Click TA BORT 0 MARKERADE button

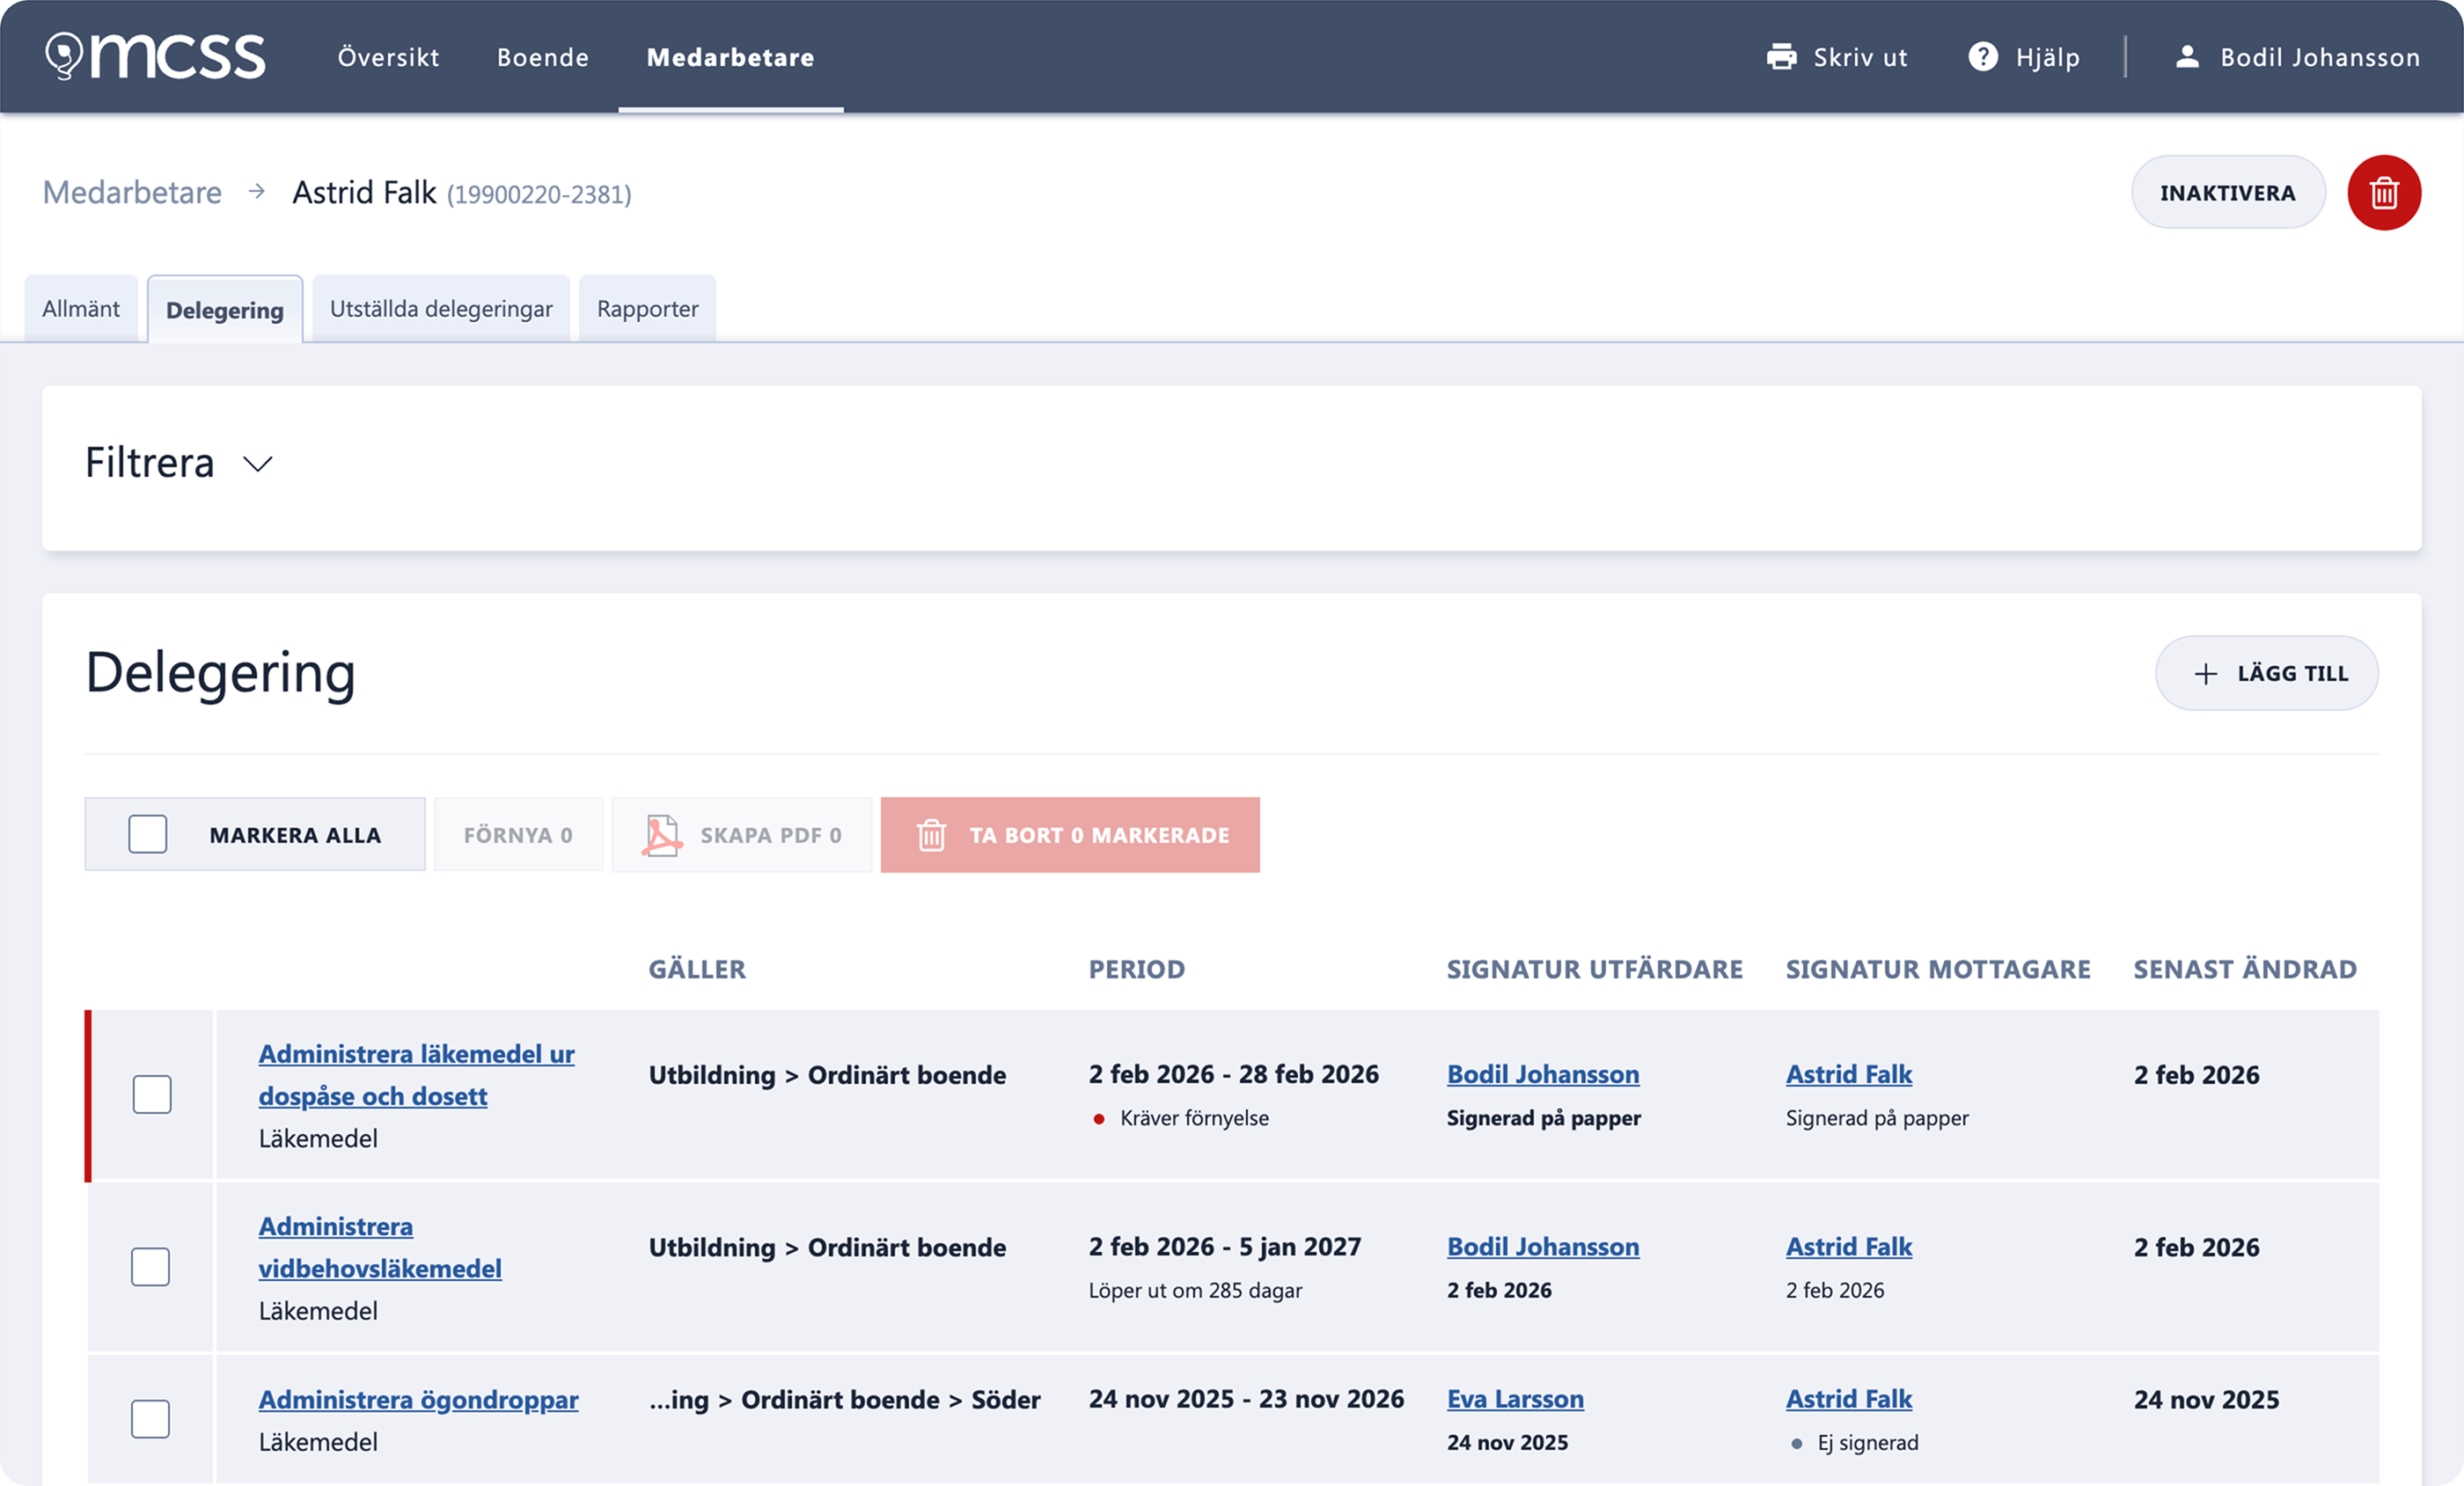pyautogui.click(x=1070, y=835)
